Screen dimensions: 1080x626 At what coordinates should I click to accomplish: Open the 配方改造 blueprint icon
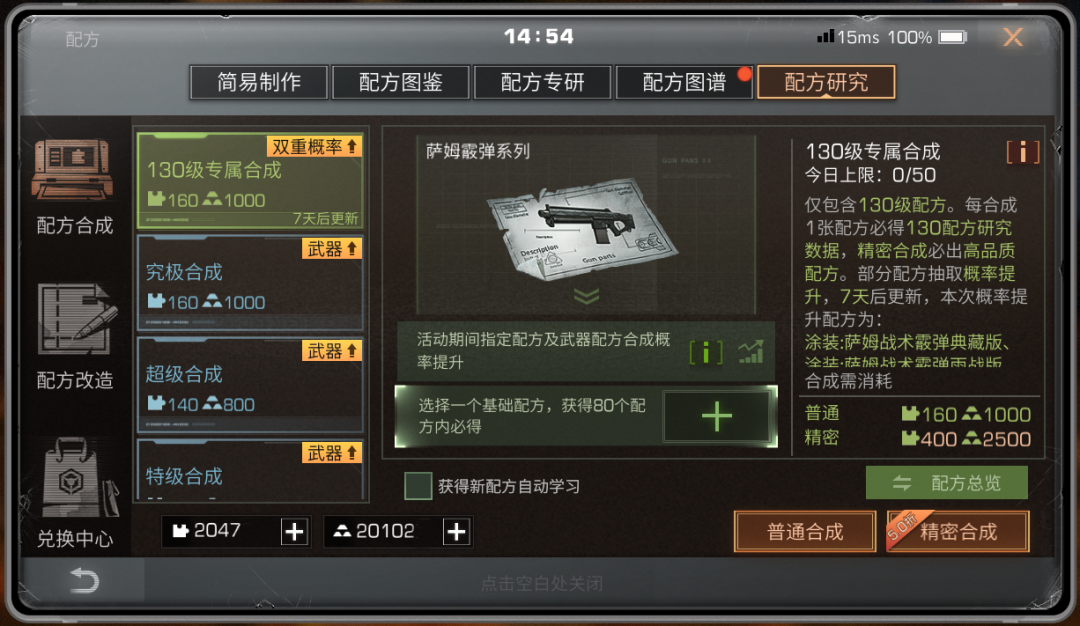coord(76,320)
